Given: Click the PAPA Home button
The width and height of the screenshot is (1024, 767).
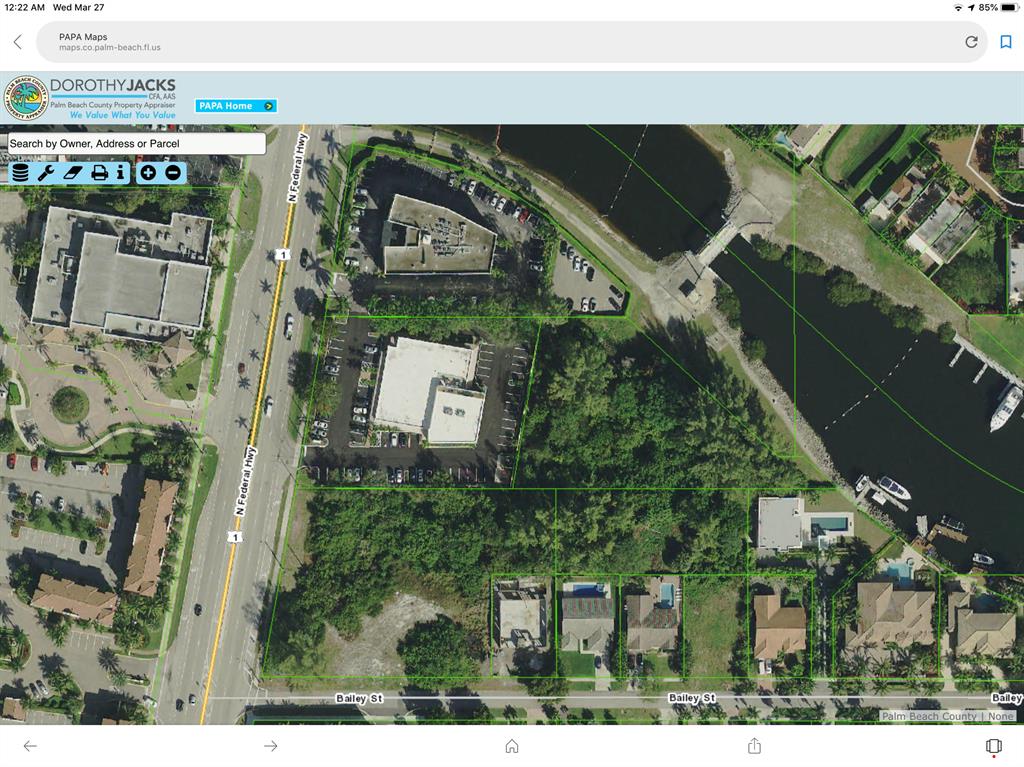Looking at the screenshot, I should [x=235, y=106].
